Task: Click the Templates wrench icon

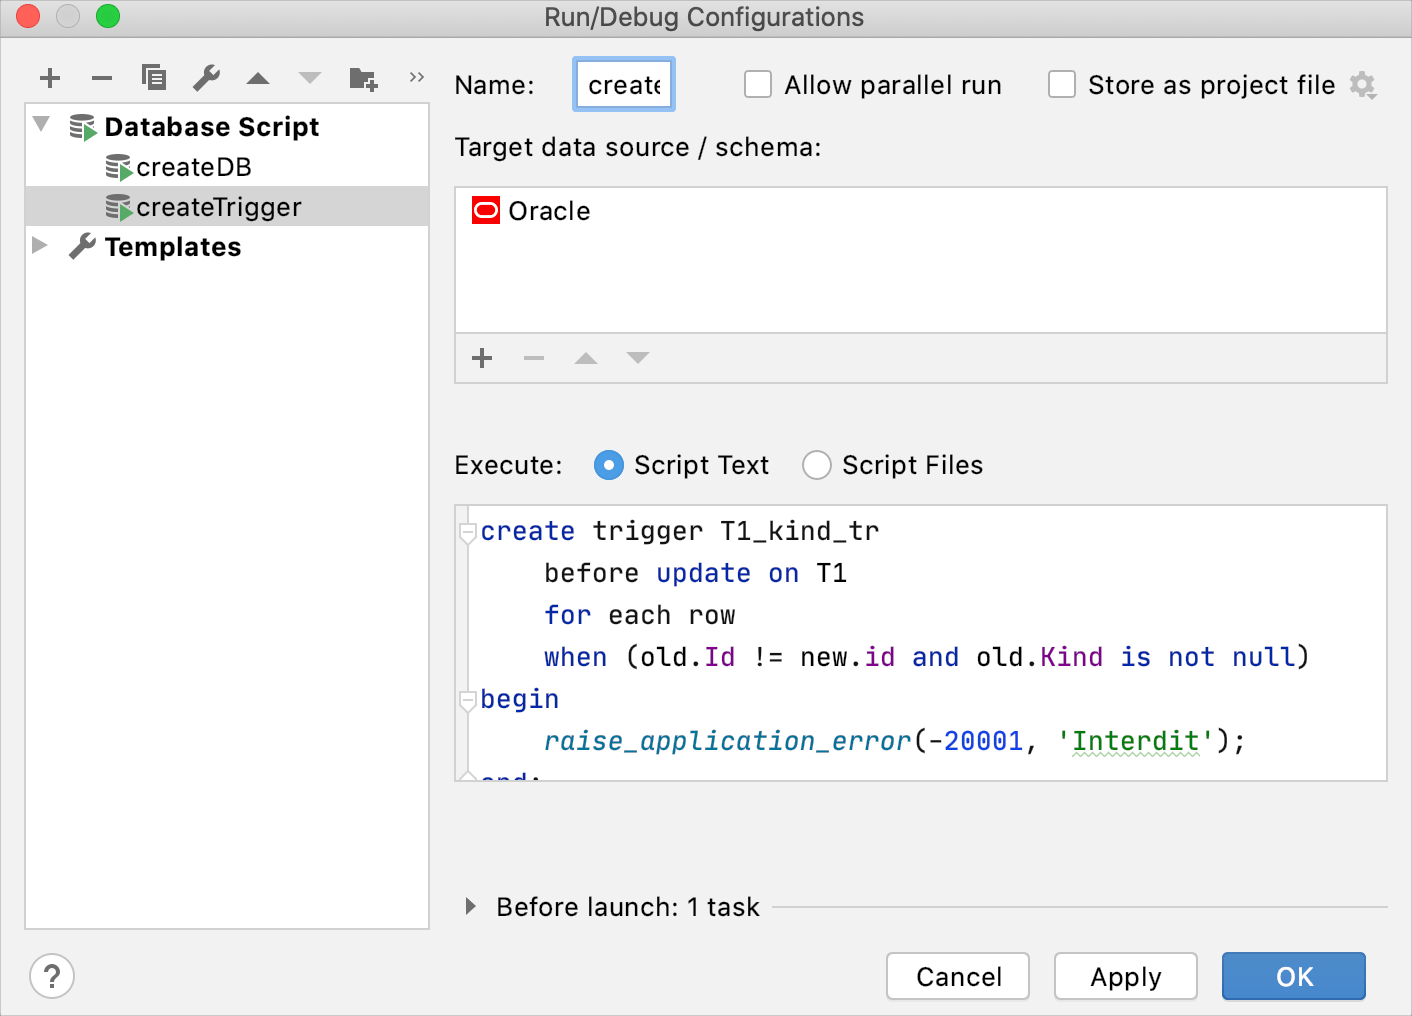Action: click(x=82, y=247)
